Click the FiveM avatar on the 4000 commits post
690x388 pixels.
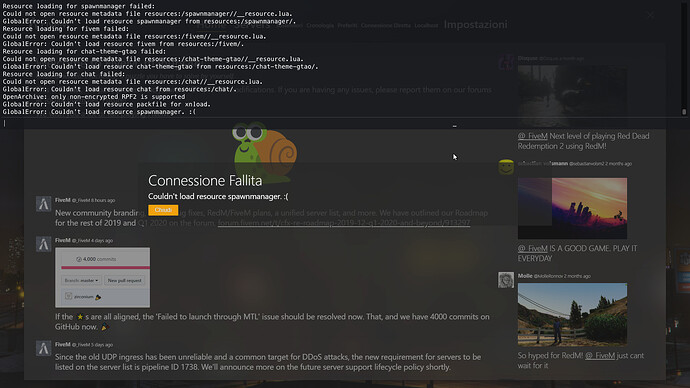[43, 244]
